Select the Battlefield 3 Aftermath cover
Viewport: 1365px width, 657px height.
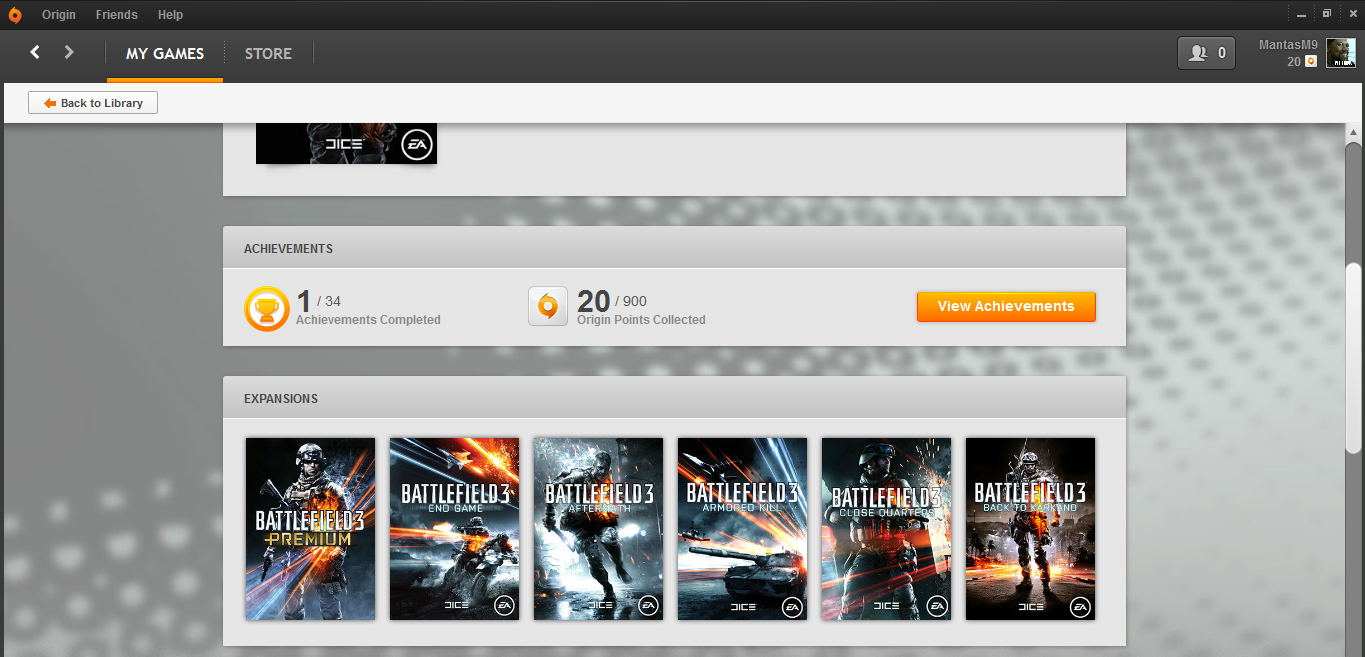point(599,529)
